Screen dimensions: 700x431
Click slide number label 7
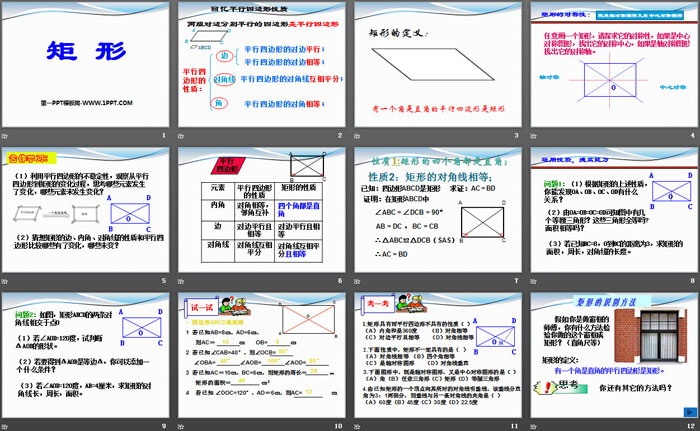point(517,280)
